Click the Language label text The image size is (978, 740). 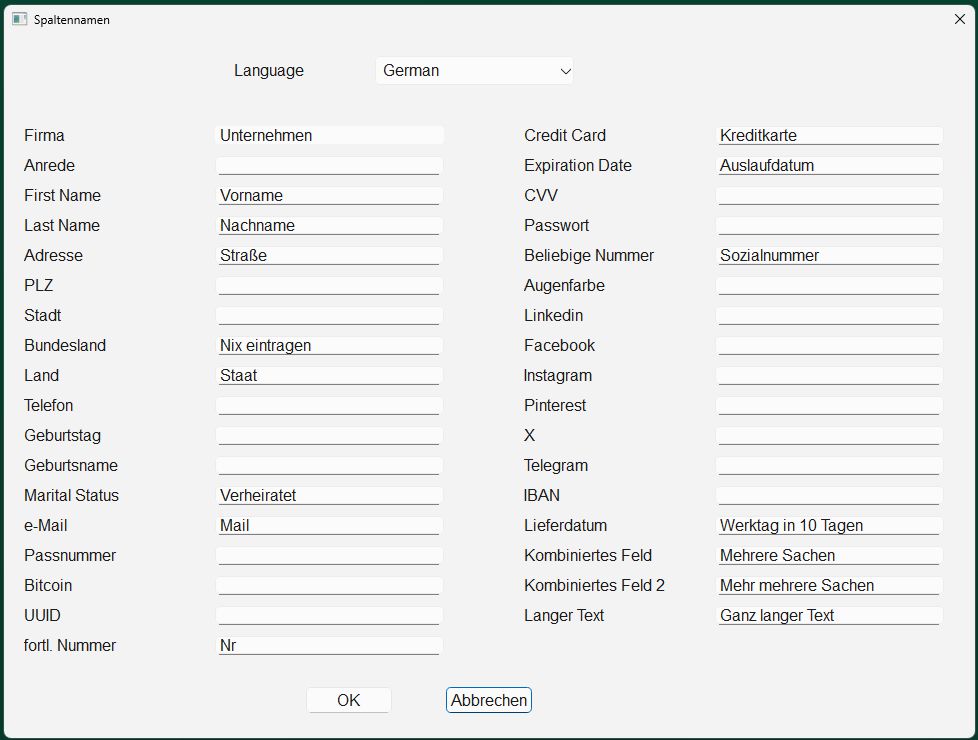pos(269,71)
